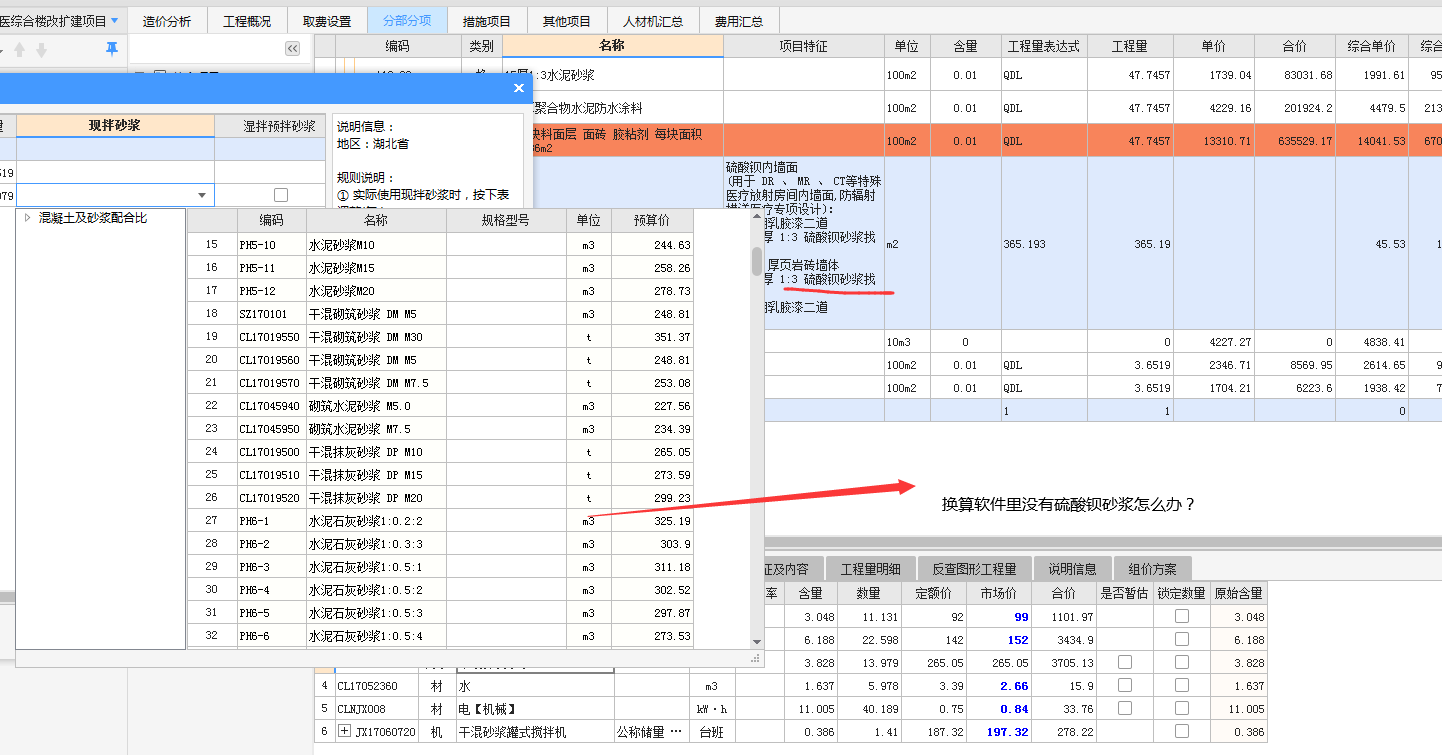
Task: Go to the 其他项目 tab
Action: tap(567, 21)
